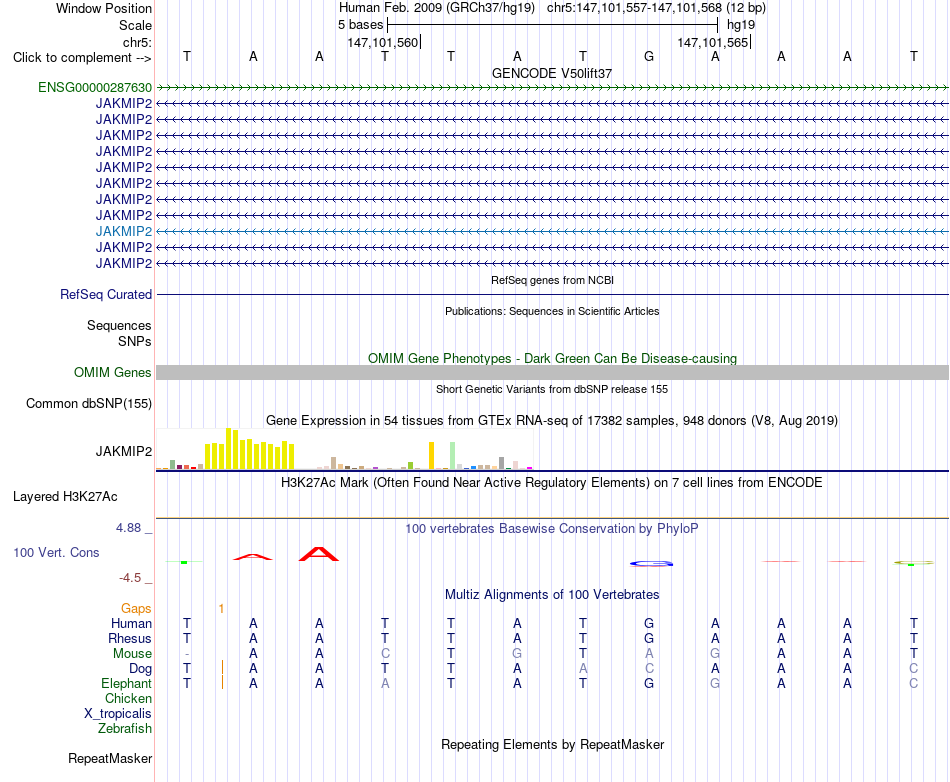Click the orange insertion mark in the Dog row

(222, 668)
